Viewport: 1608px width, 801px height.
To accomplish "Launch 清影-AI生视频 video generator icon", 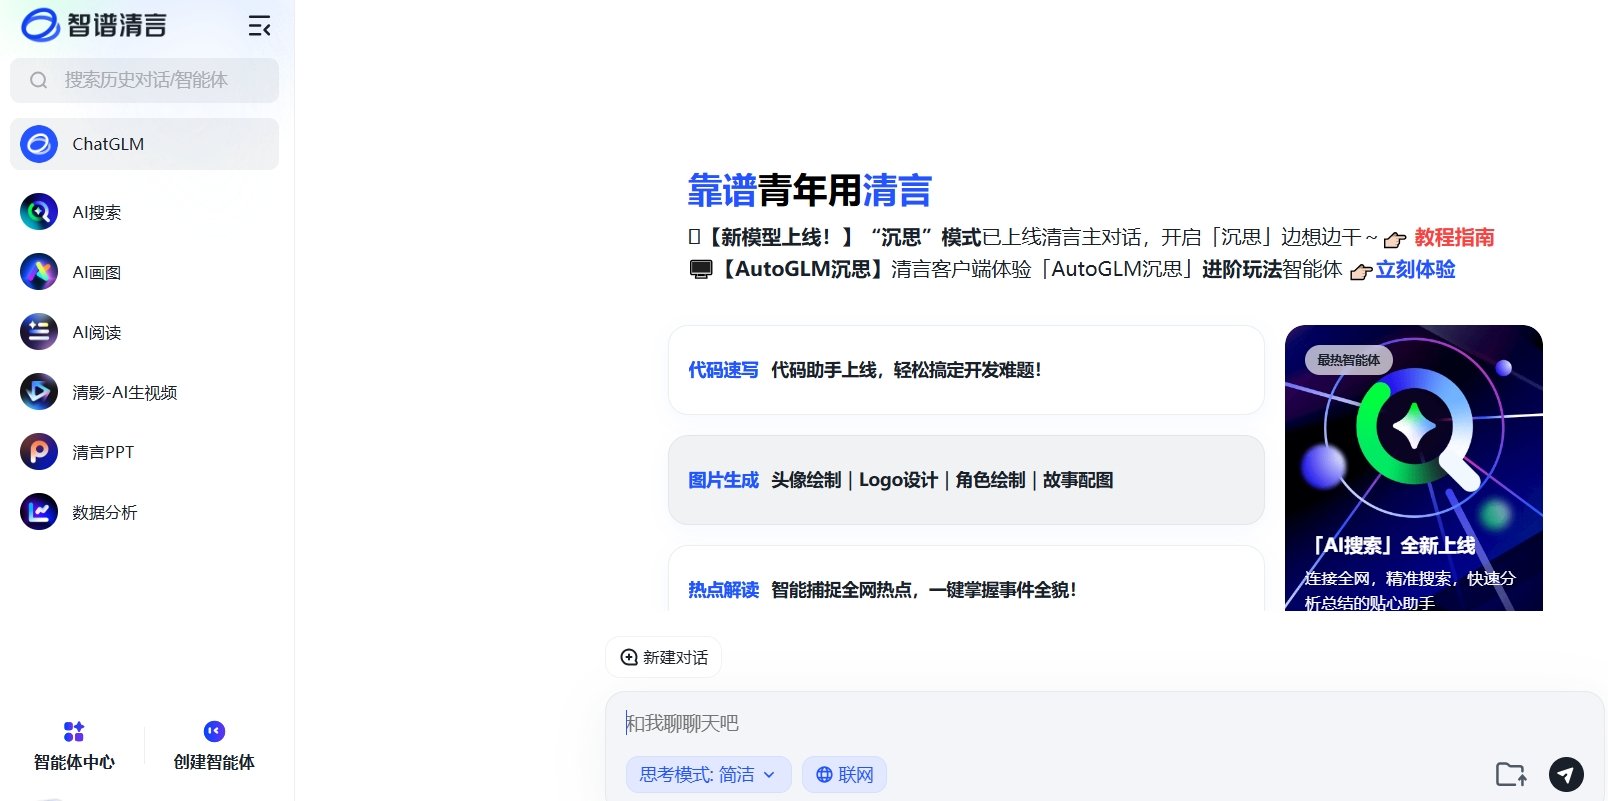I will click(x=39, y=392).
